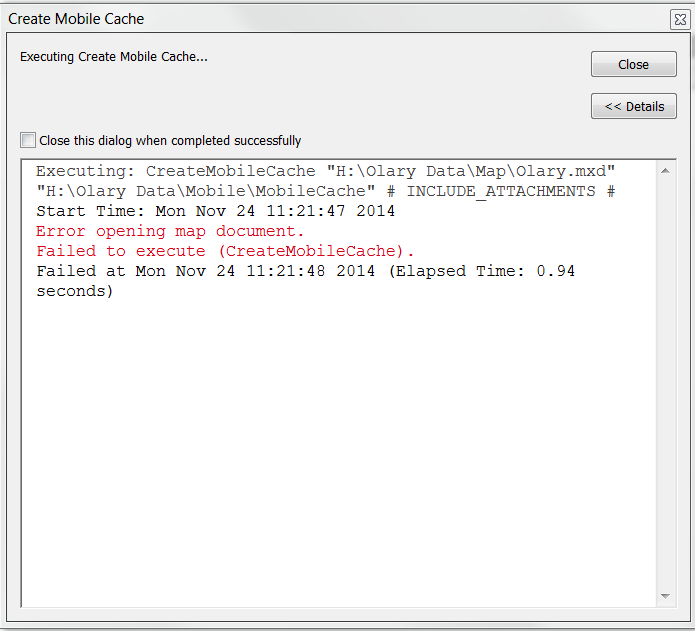This screenshot has height=631, width=695.
Task: Collapse the log with the Details button
Action: [x=634, y=106]
